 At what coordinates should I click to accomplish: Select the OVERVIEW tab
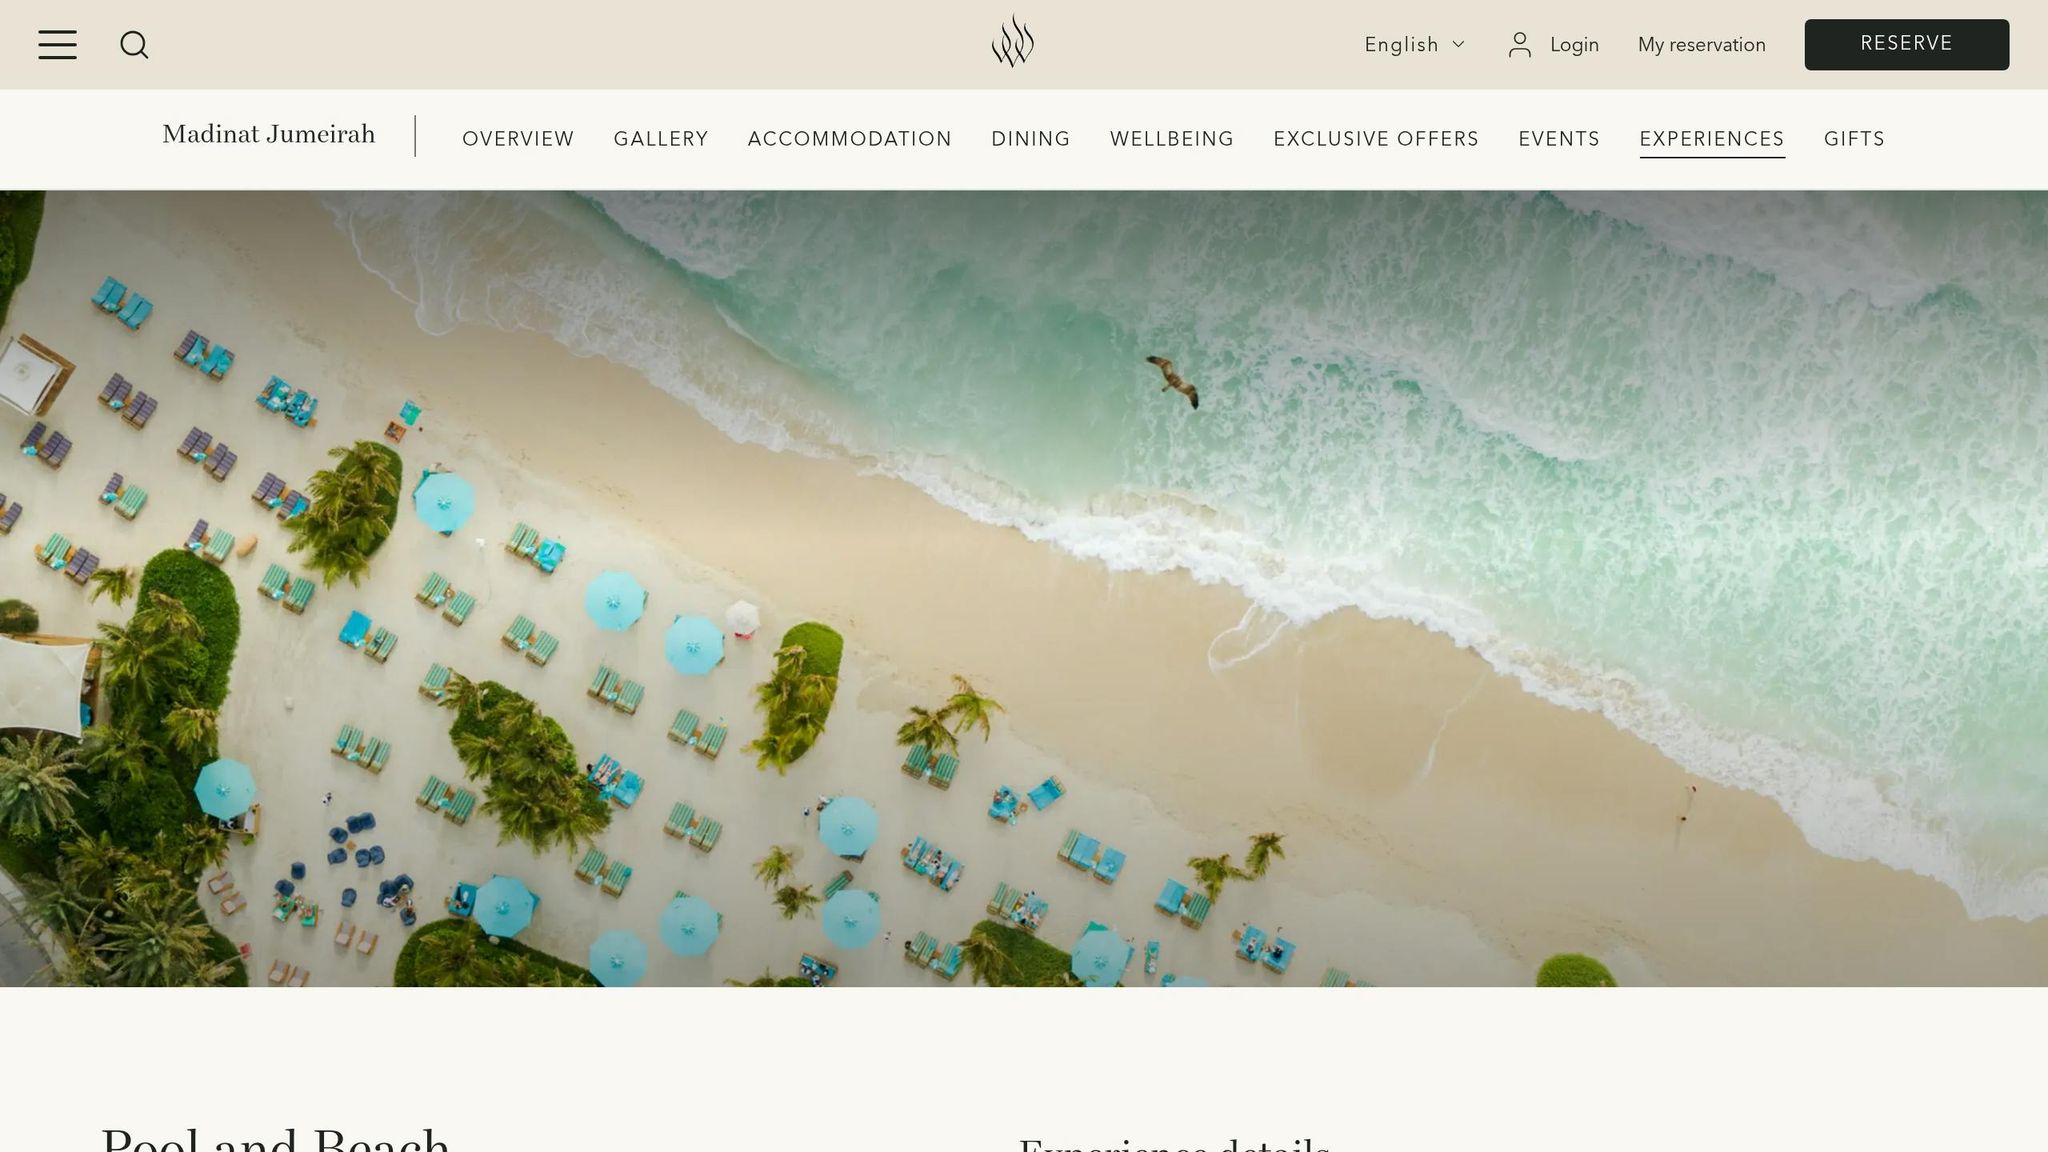click(518, 139)
